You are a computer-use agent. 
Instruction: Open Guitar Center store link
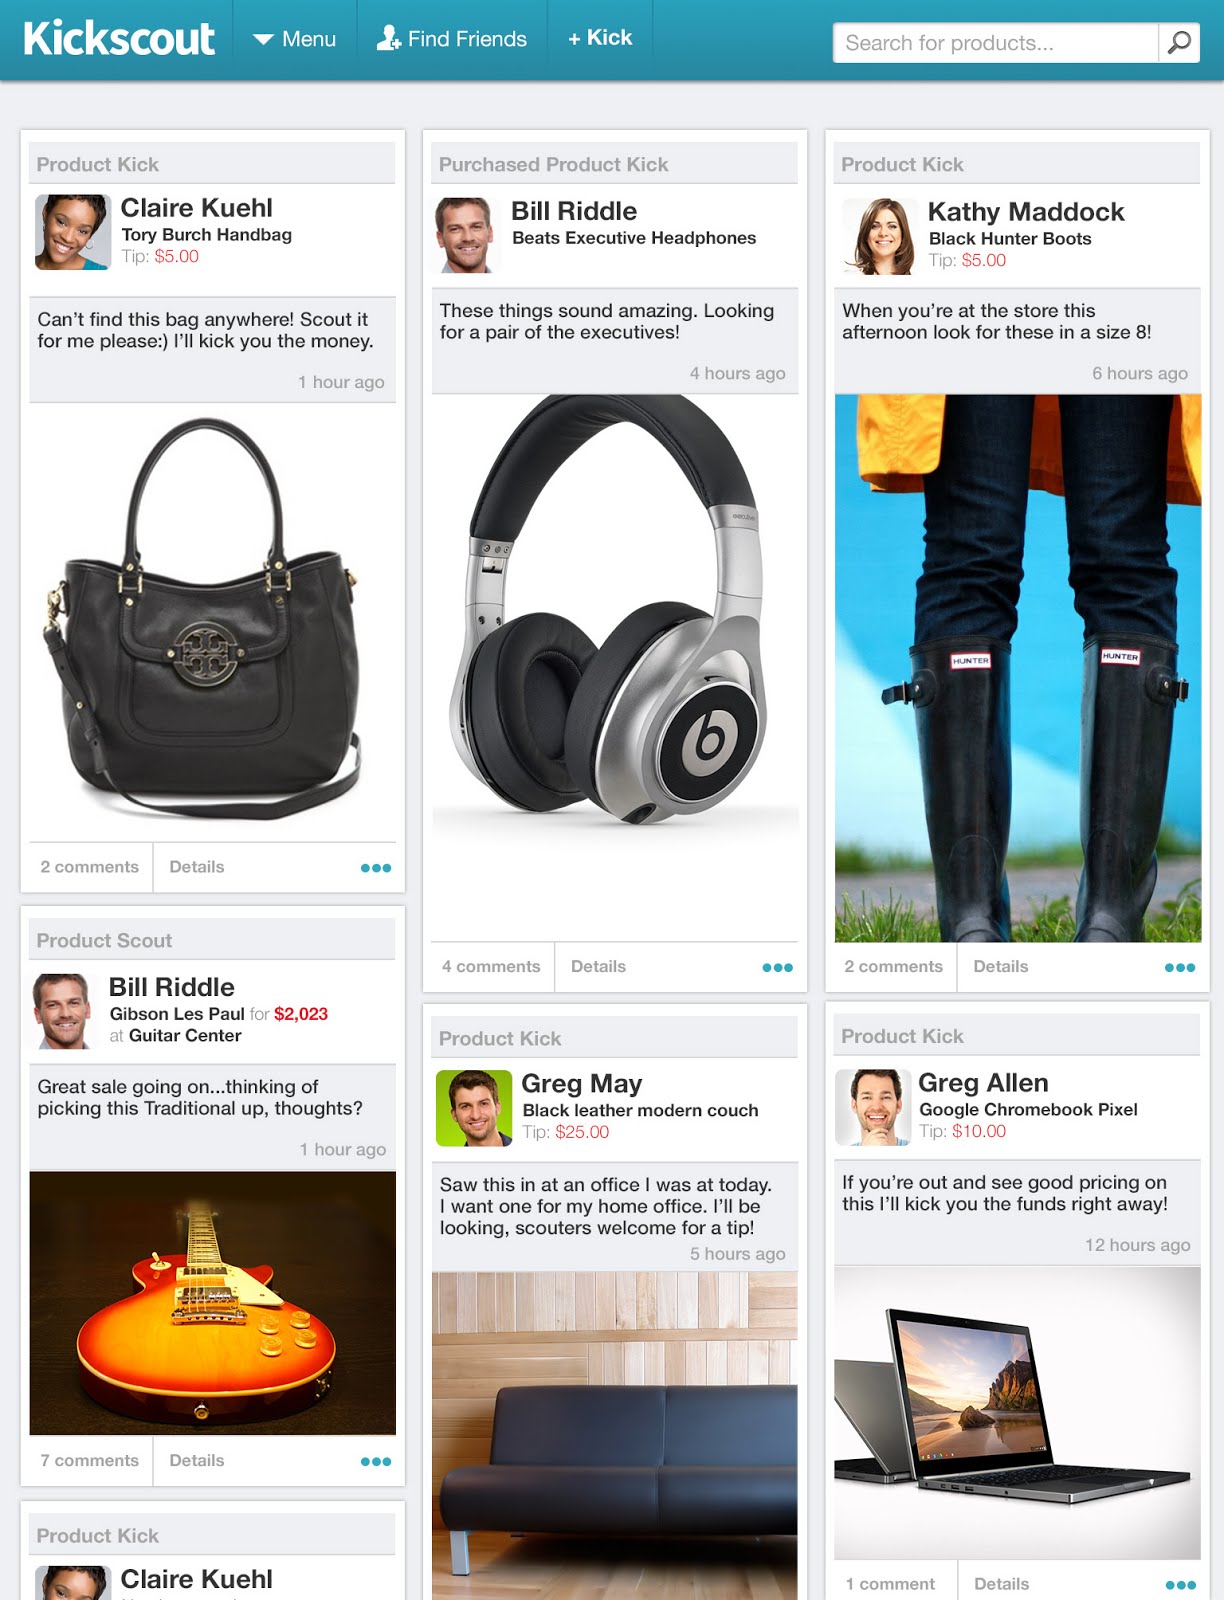click(185, 1036)
